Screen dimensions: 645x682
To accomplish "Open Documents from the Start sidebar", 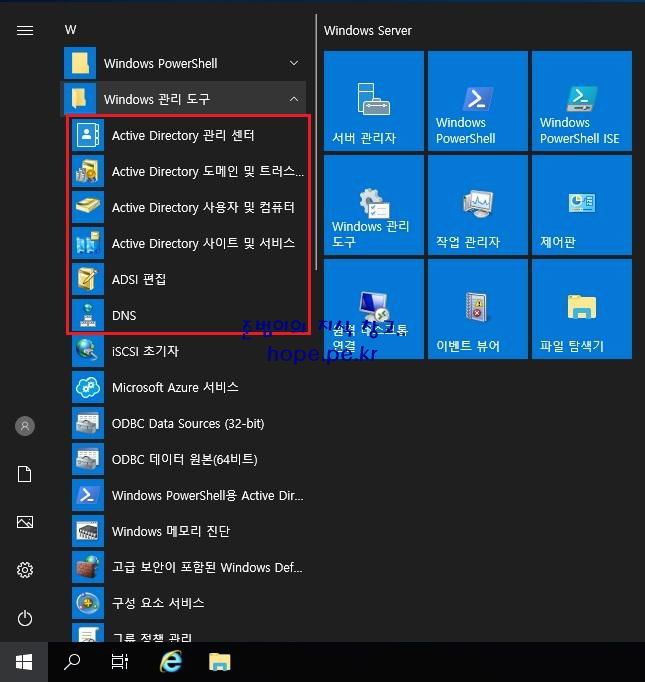I will coord(25,474).
